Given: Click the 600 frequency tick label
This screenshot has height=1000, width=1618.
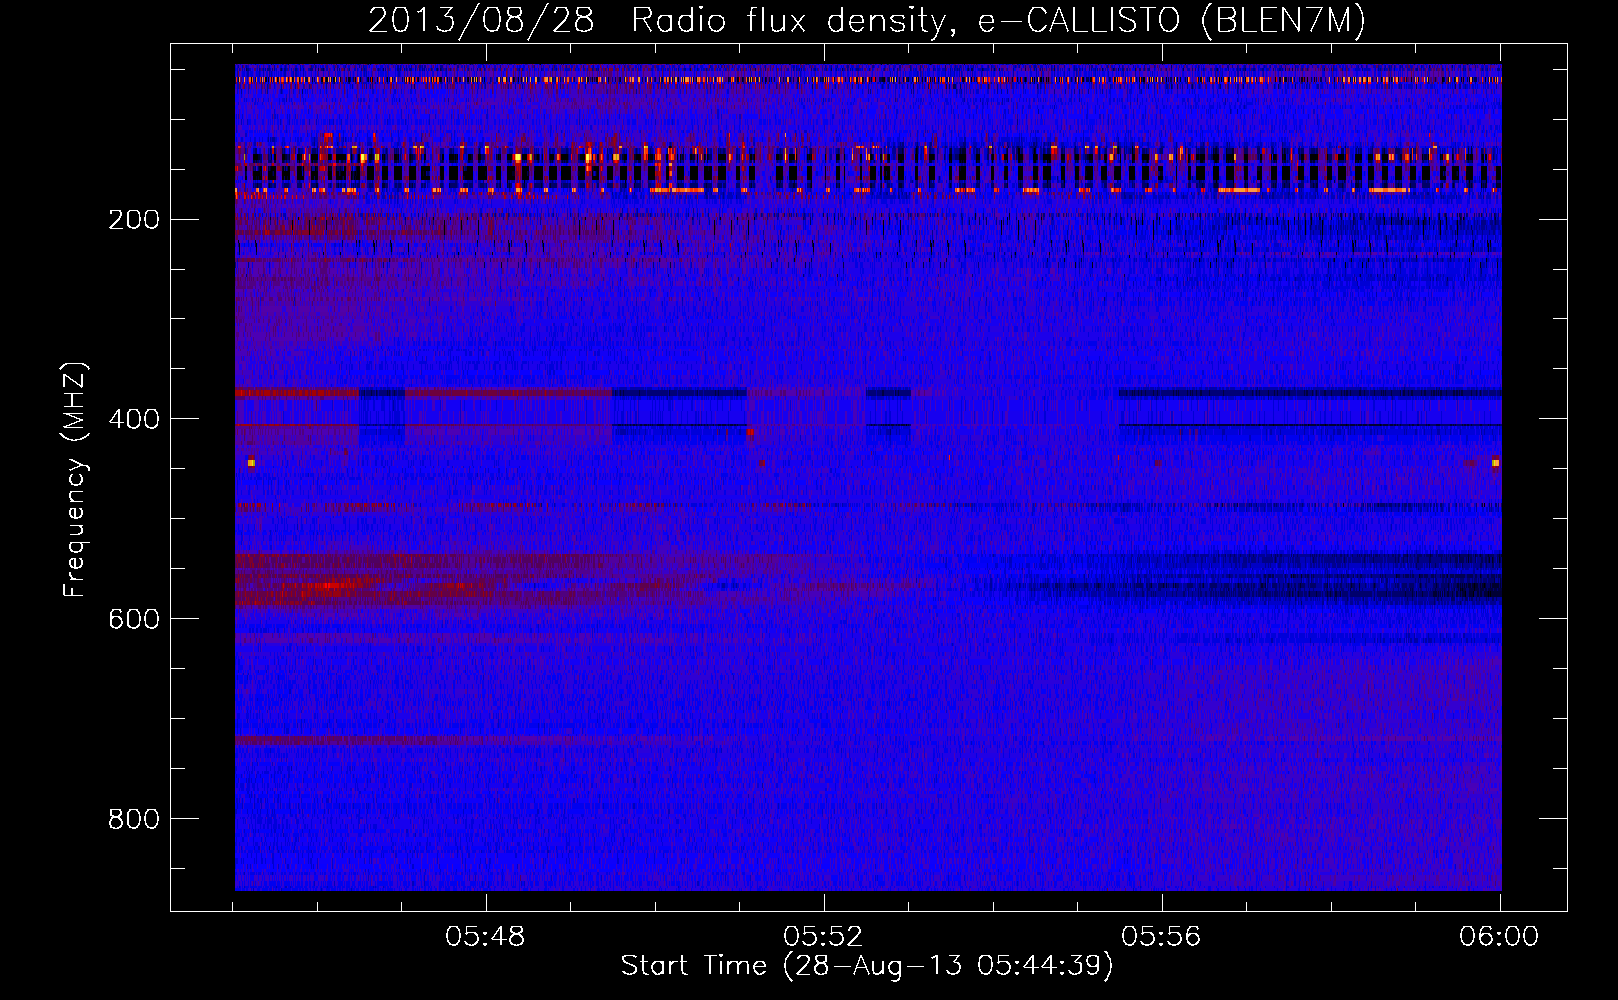Looking at the screenshot, I should click(x=134, y=619).
